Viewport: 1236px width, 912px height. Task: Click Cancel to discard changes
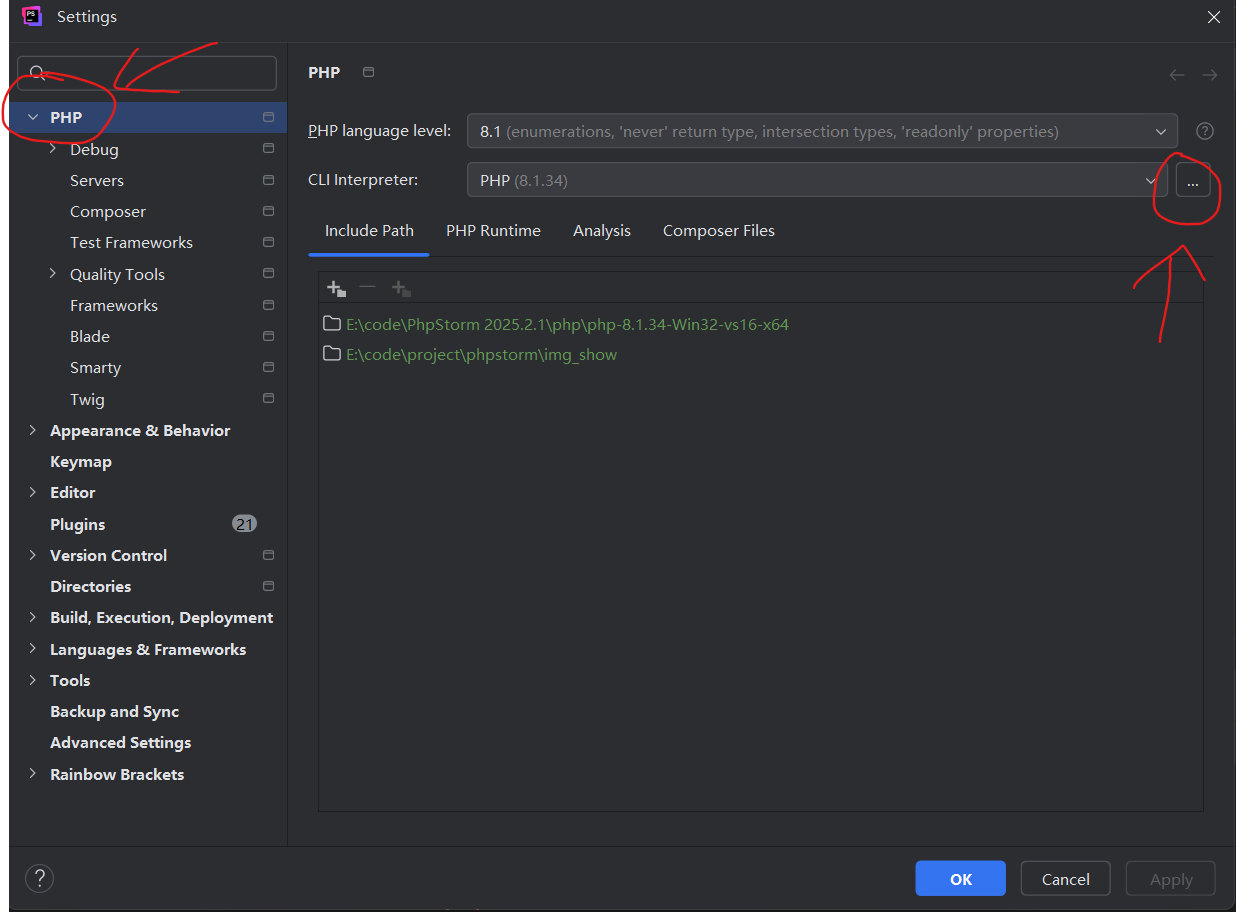[1065, 878]
